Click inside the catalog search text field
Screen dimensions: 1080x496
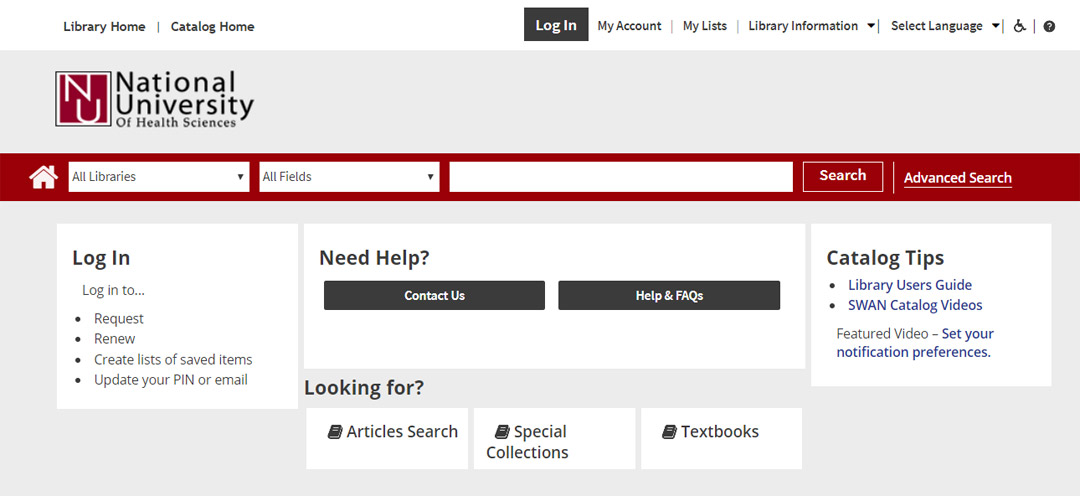620,177
